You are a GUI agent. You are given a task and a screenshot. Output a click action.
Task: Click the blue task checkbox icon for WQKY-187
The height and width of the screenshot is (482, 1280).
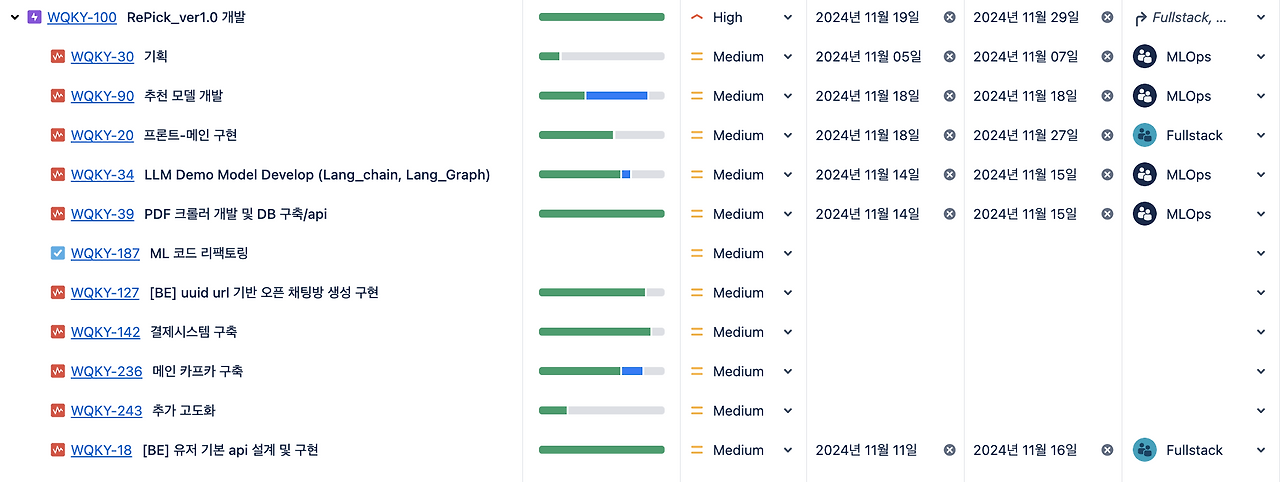click(x=58, y=253)
